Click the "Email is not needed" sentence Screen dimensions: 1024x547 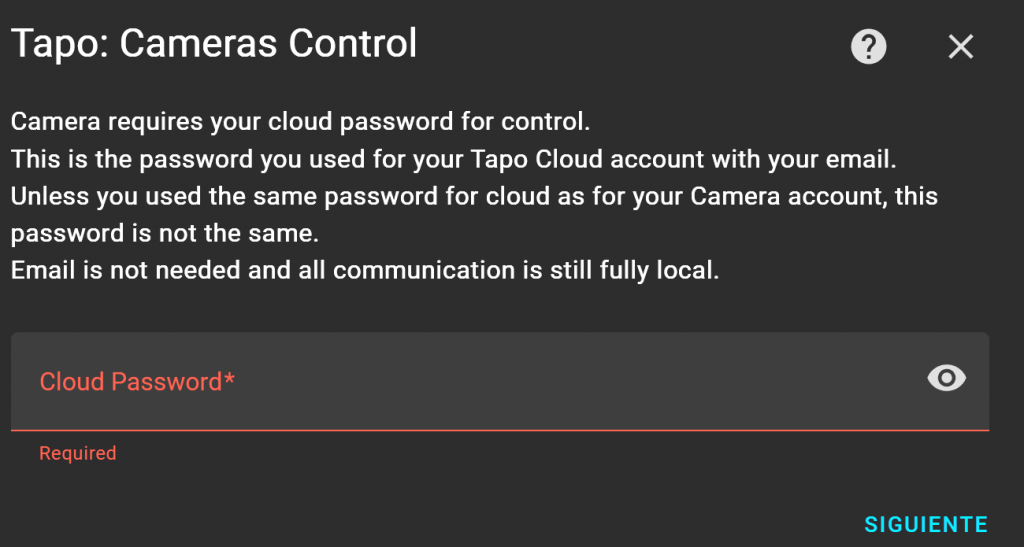click(x=365, y=271)
